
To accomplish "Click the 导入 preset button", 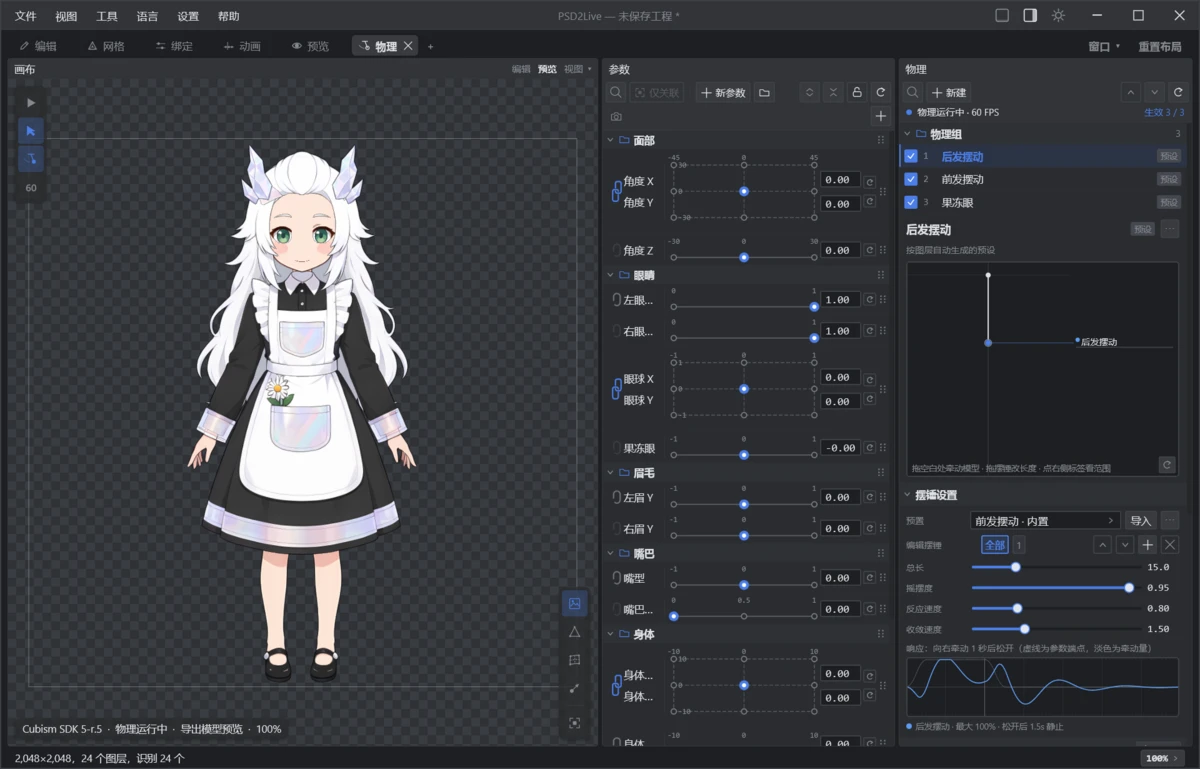I will click(1140, 520).
